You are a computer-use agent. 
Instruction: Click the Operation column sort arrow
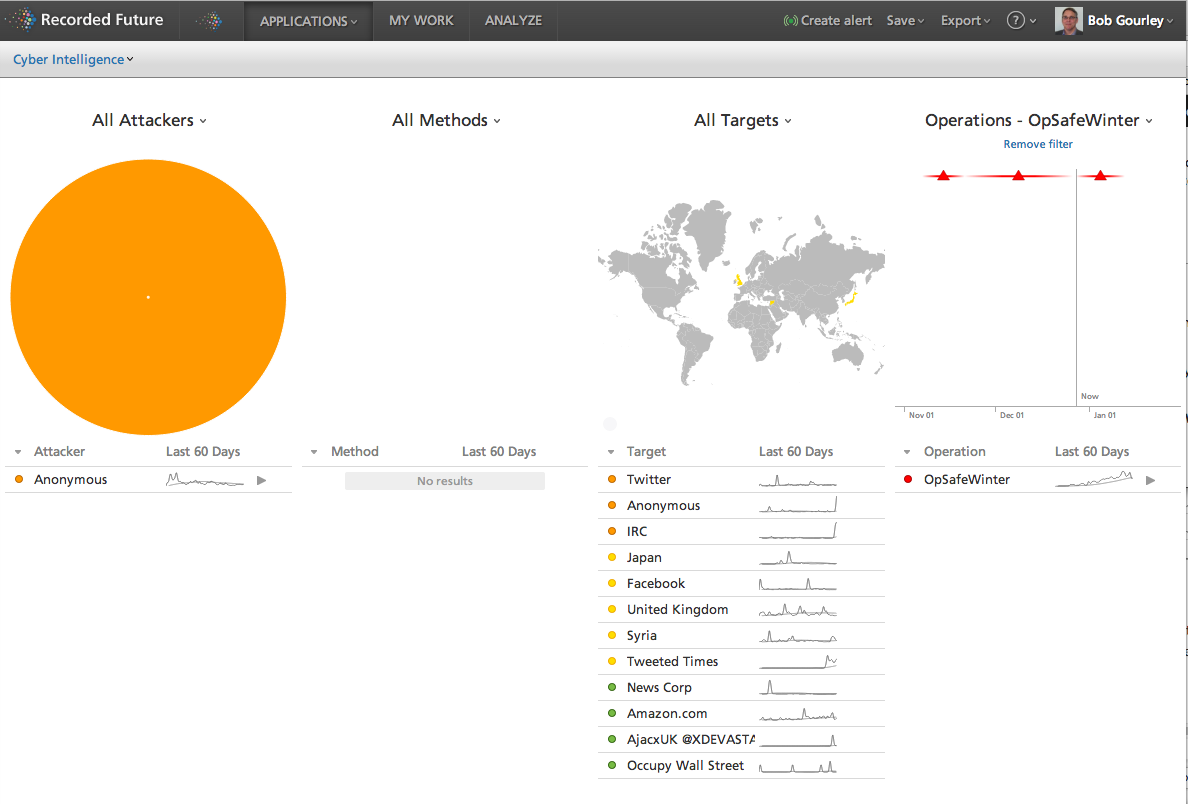pos(907,452)
